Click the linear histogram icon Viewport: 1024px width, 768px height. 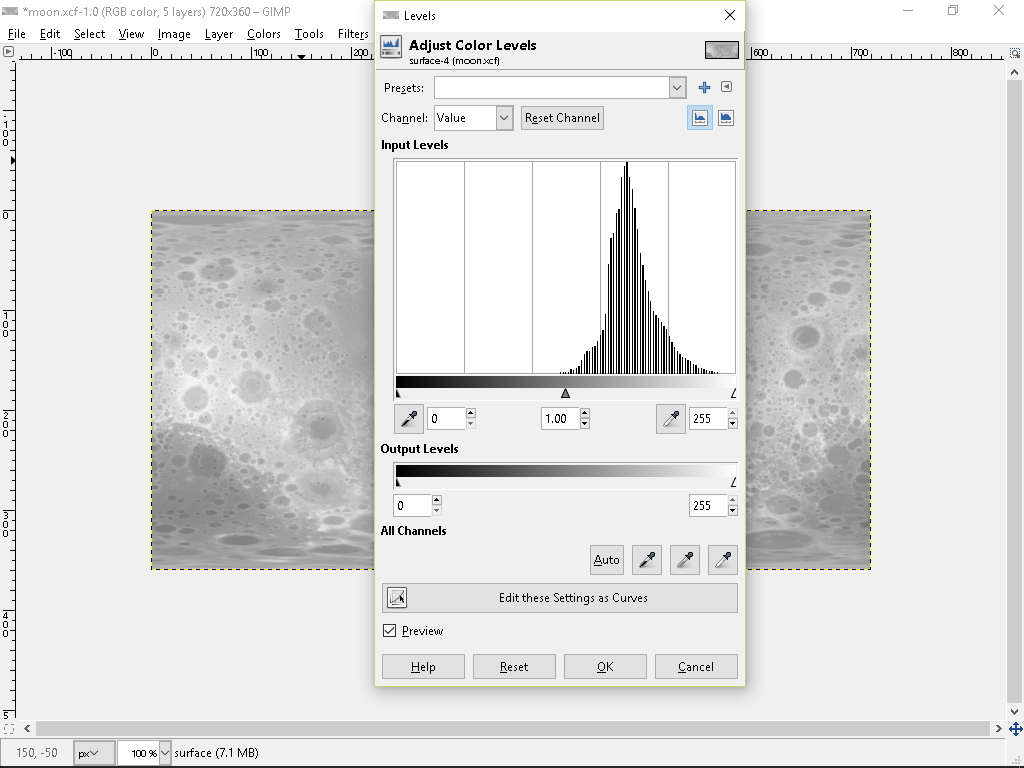tap(699, 117)
